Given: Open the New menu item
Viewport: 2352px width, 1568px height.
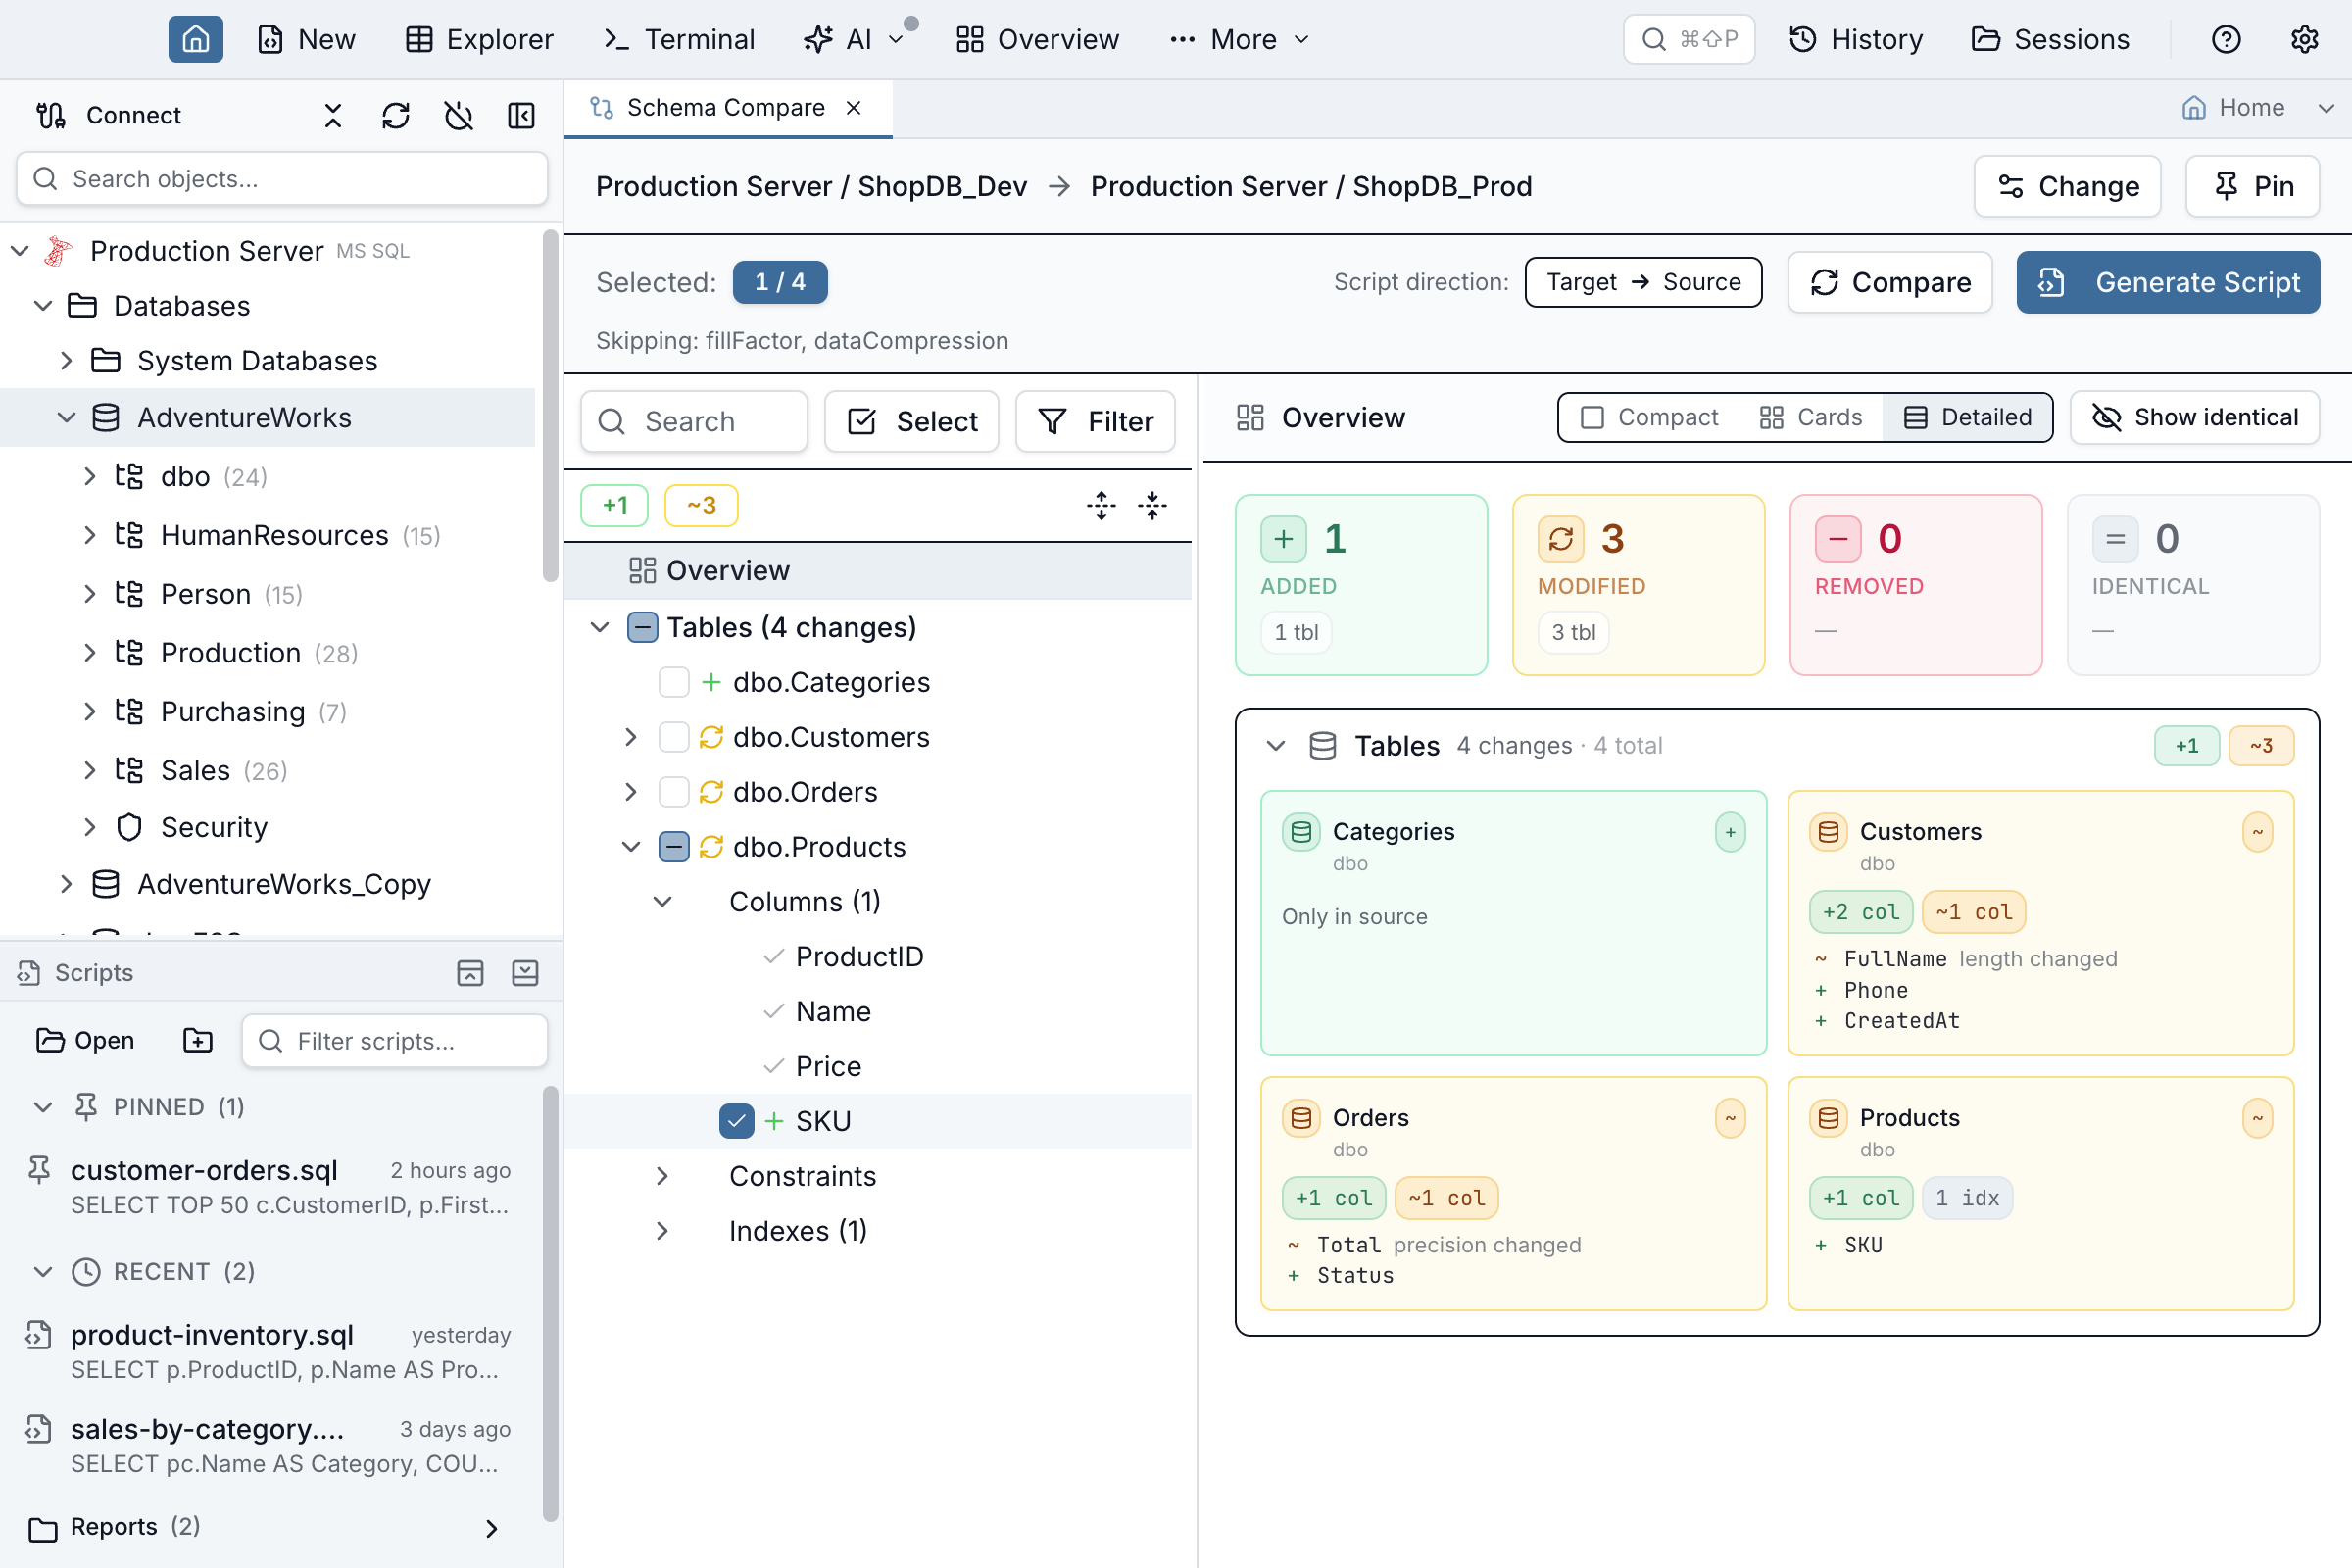Looking at the screenshot, I should 307,39.
